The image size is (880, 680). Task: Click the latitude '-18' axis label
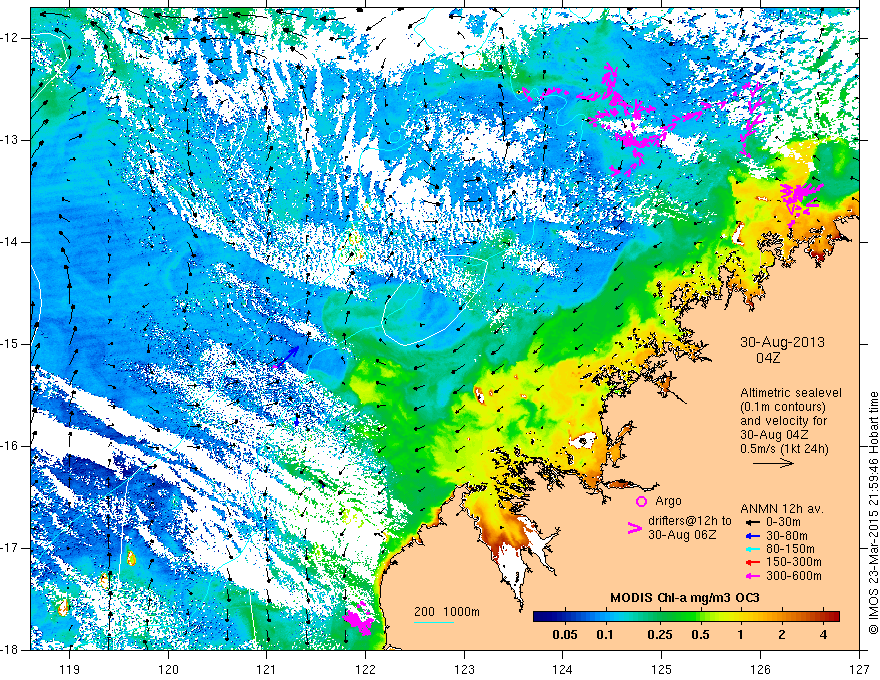pos(11,650)
